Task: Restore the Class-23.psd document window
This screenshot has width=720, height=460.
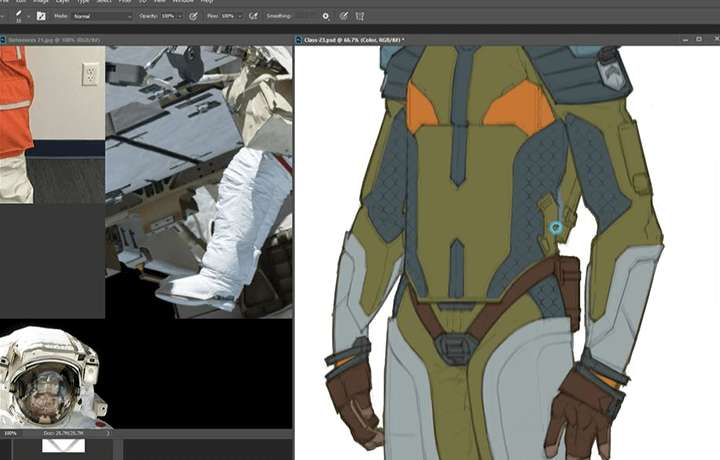Action: pos(699,40)
